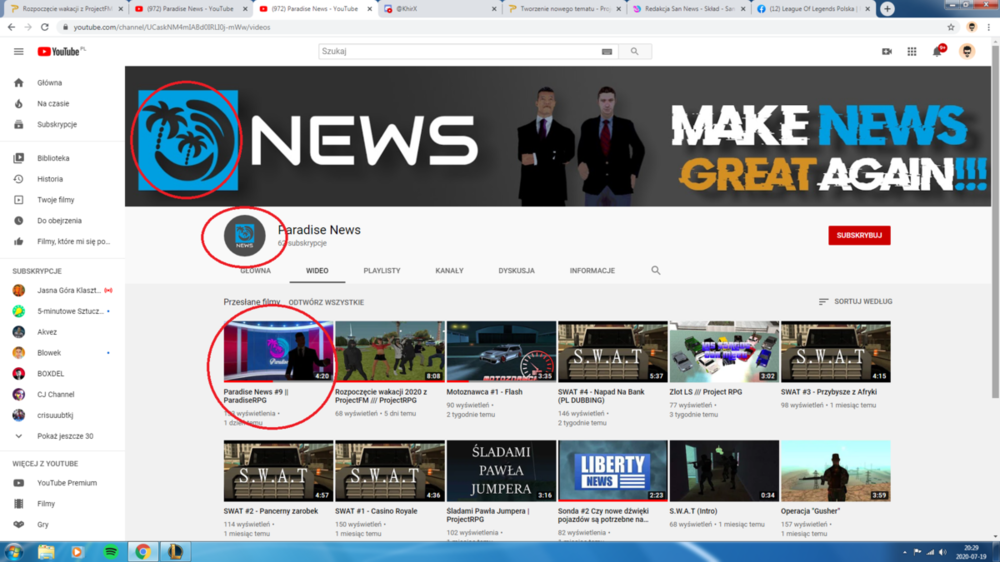This screenshot has height=562, width=1000.
Task: Open S.W.A.T (Intro) video title
Action: pos(693,511)
